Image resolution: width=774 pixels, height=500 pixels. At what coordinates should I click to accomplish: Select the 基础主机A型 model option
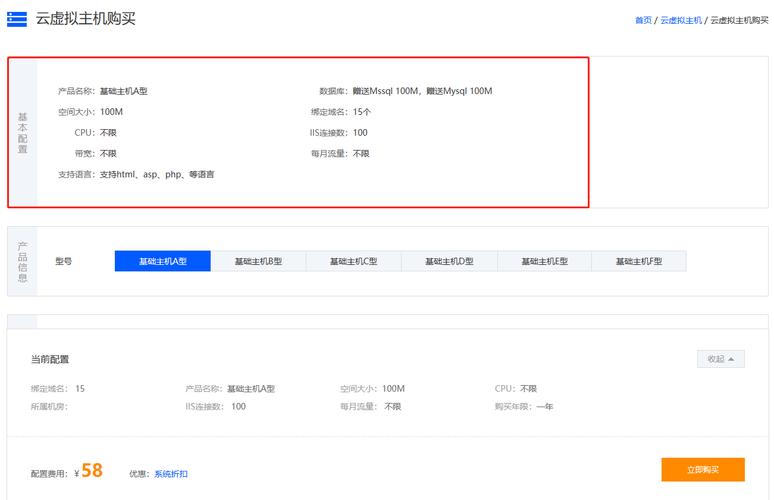pos(163,261)
